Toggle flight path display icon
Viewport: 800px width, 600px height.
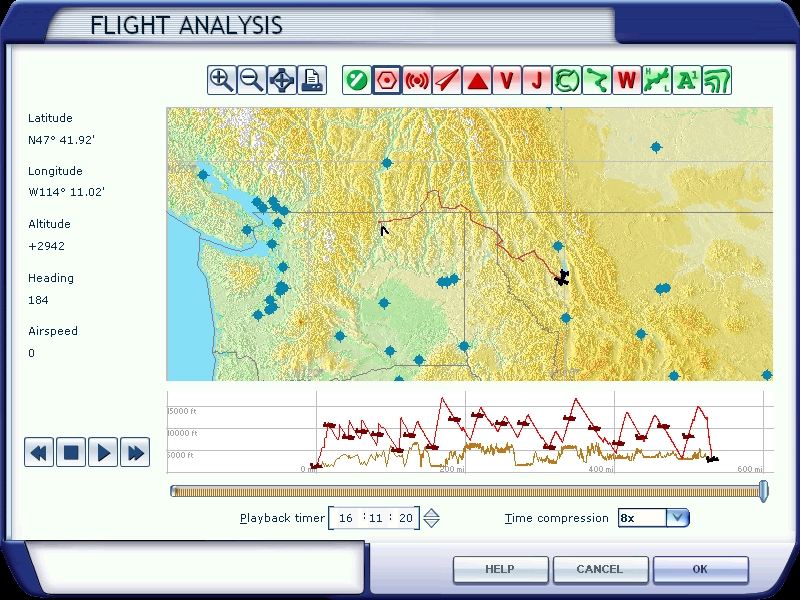tap(597, 80)
